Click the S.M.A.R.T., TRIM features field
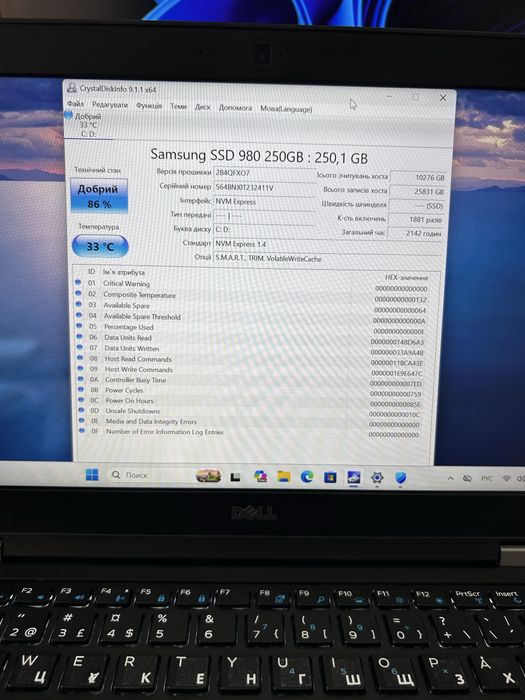This screenshot has height=700, width=525. point(326,258)
